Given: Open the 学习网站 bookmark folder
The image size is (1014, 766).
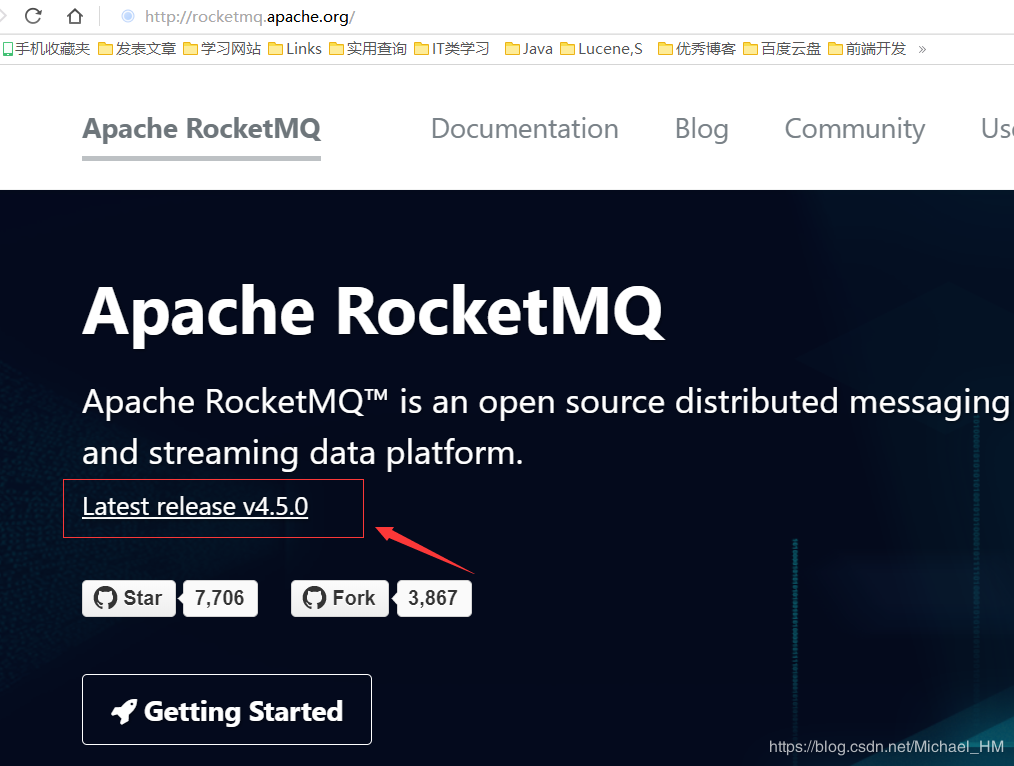Looking at the screenshot, I should pyautogui.click(x=222, y=49).
